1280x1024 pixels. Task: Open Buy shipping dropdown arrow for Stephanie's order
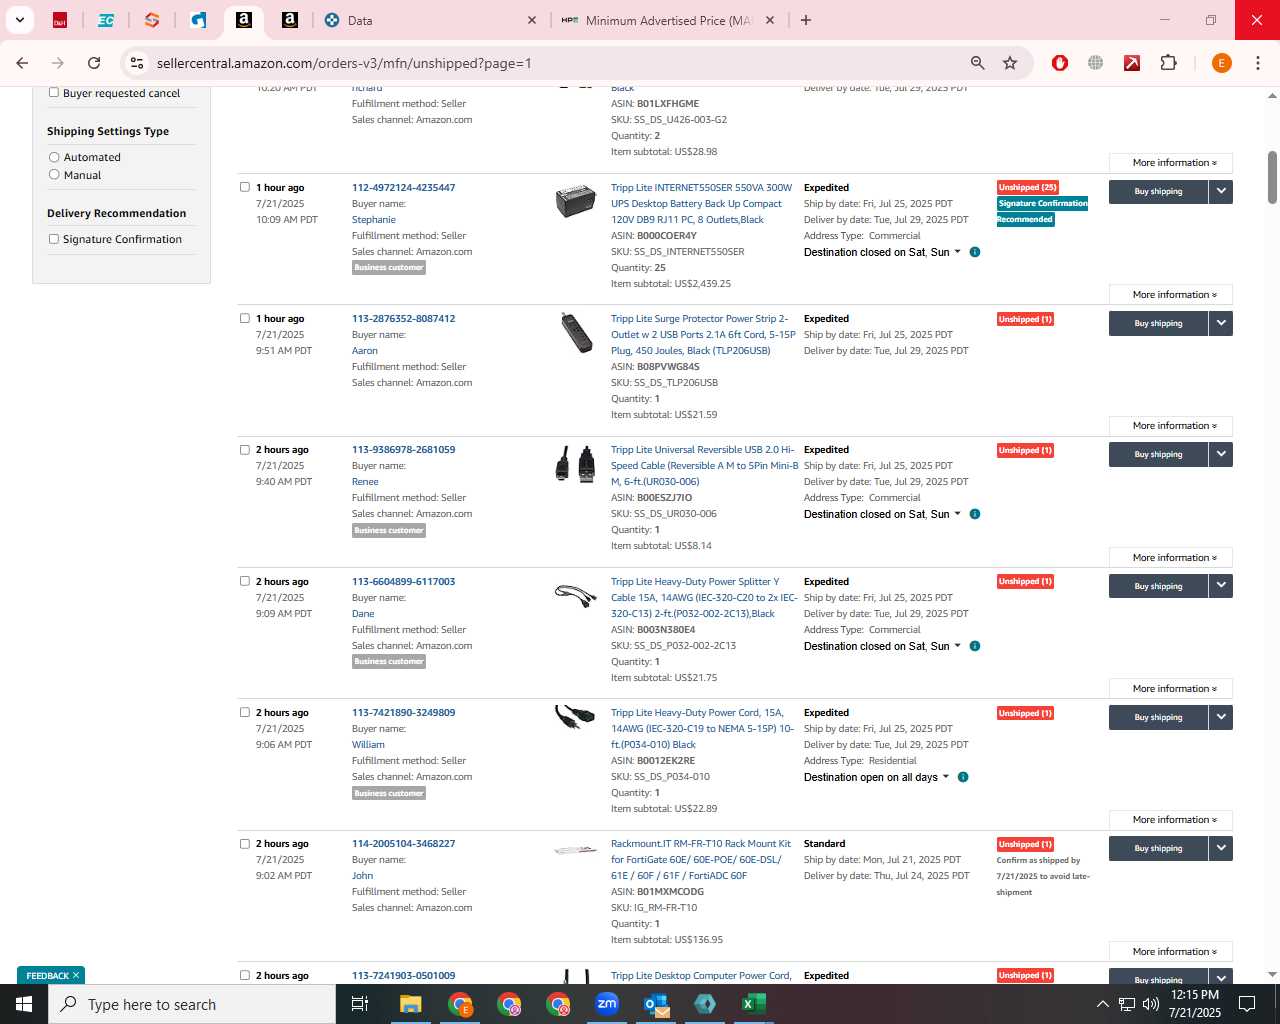(x=1221, y=191)
